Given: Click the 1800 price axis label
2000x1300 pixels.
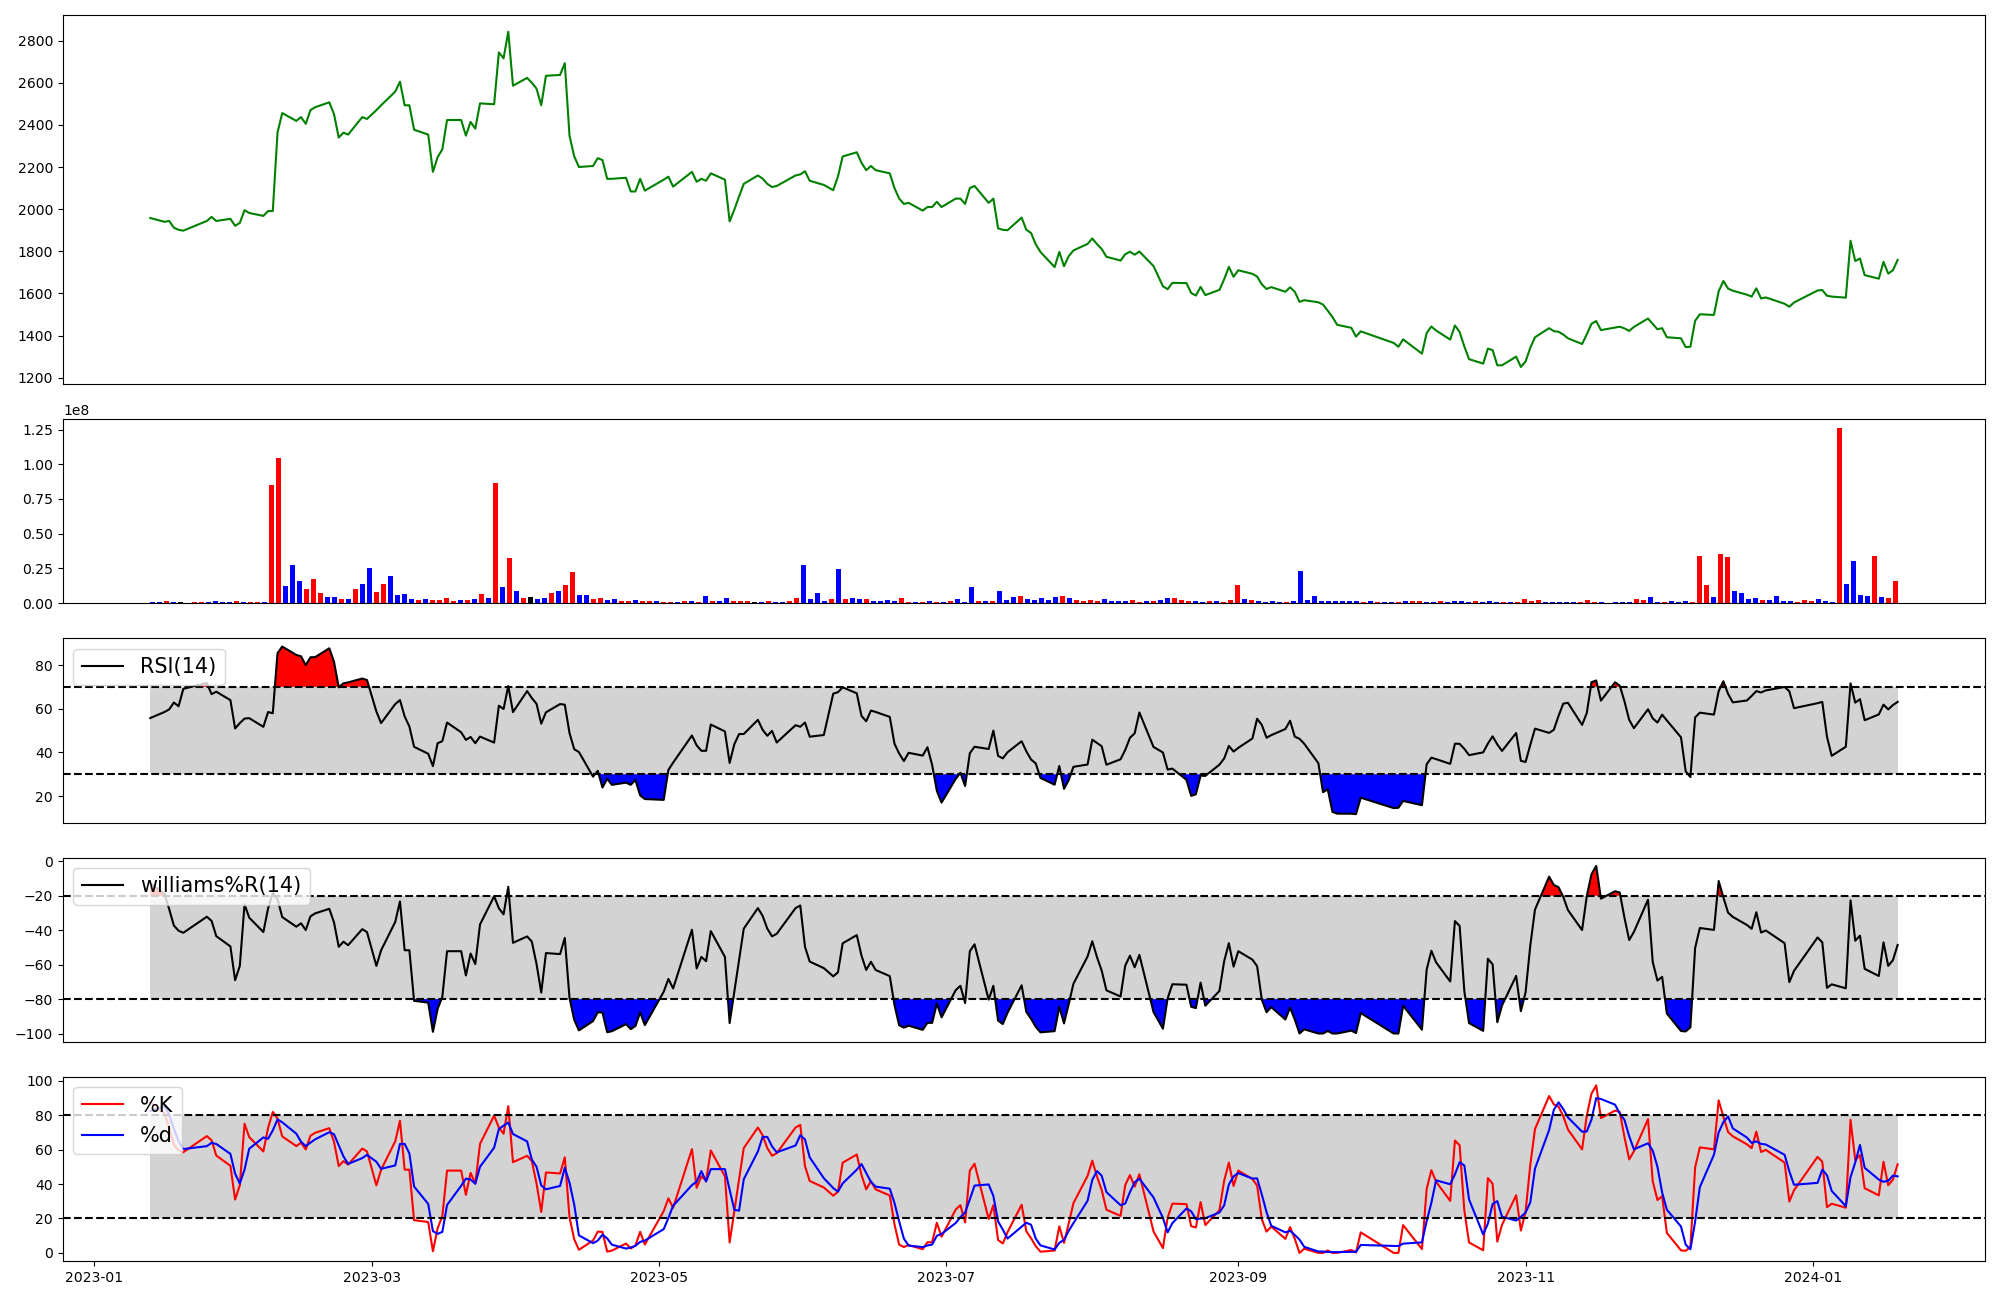Looking at the screenshot, I should point(36,252).
